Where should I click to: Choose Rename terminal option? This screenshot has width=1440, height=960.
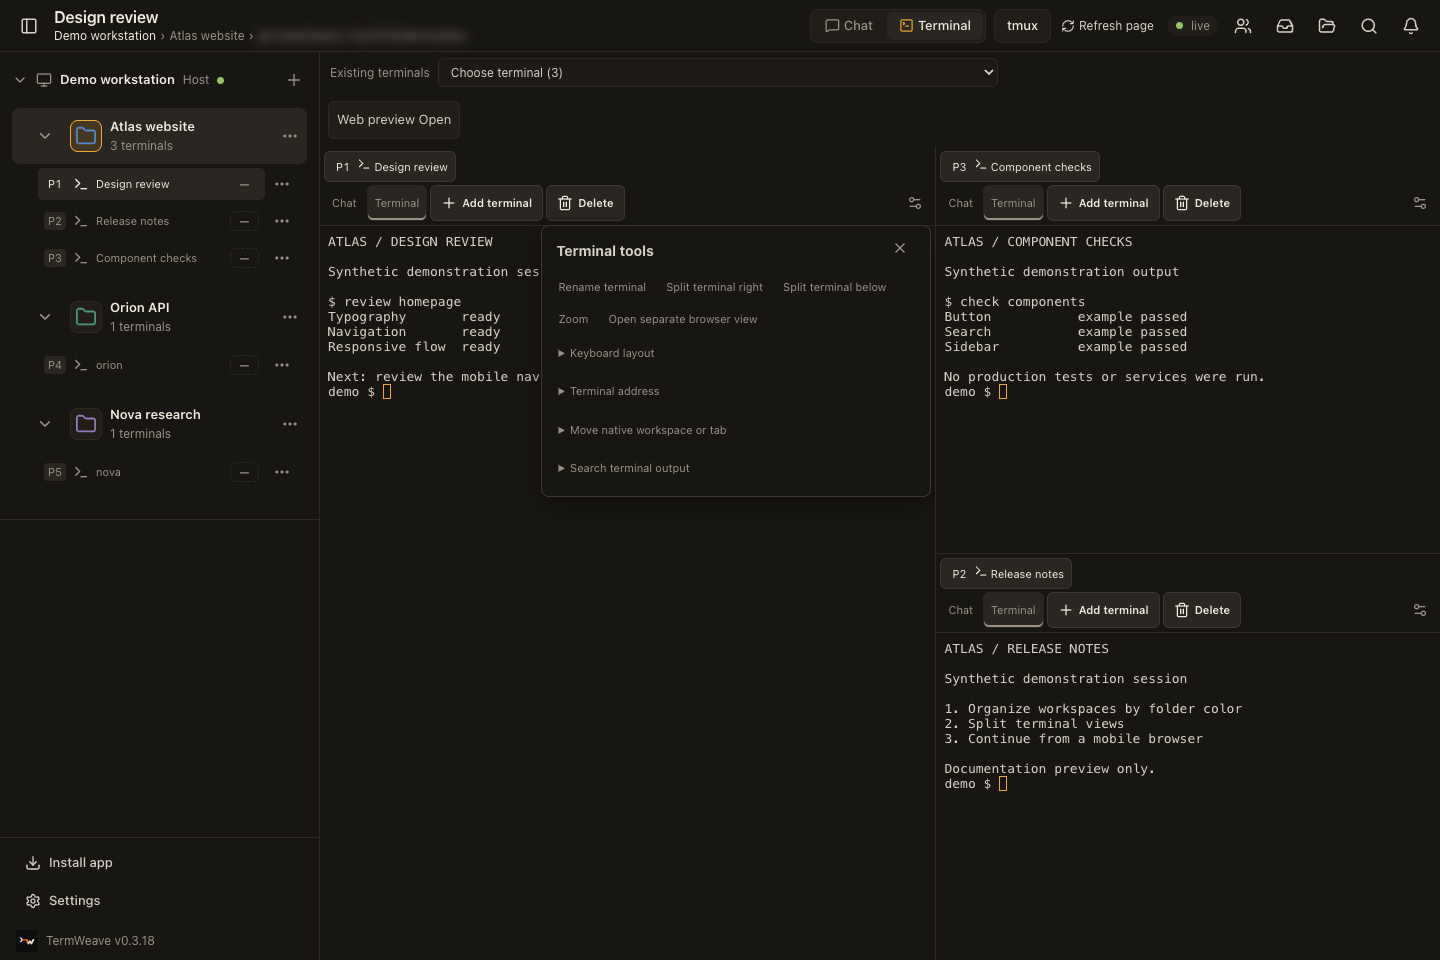click(602, 287)
